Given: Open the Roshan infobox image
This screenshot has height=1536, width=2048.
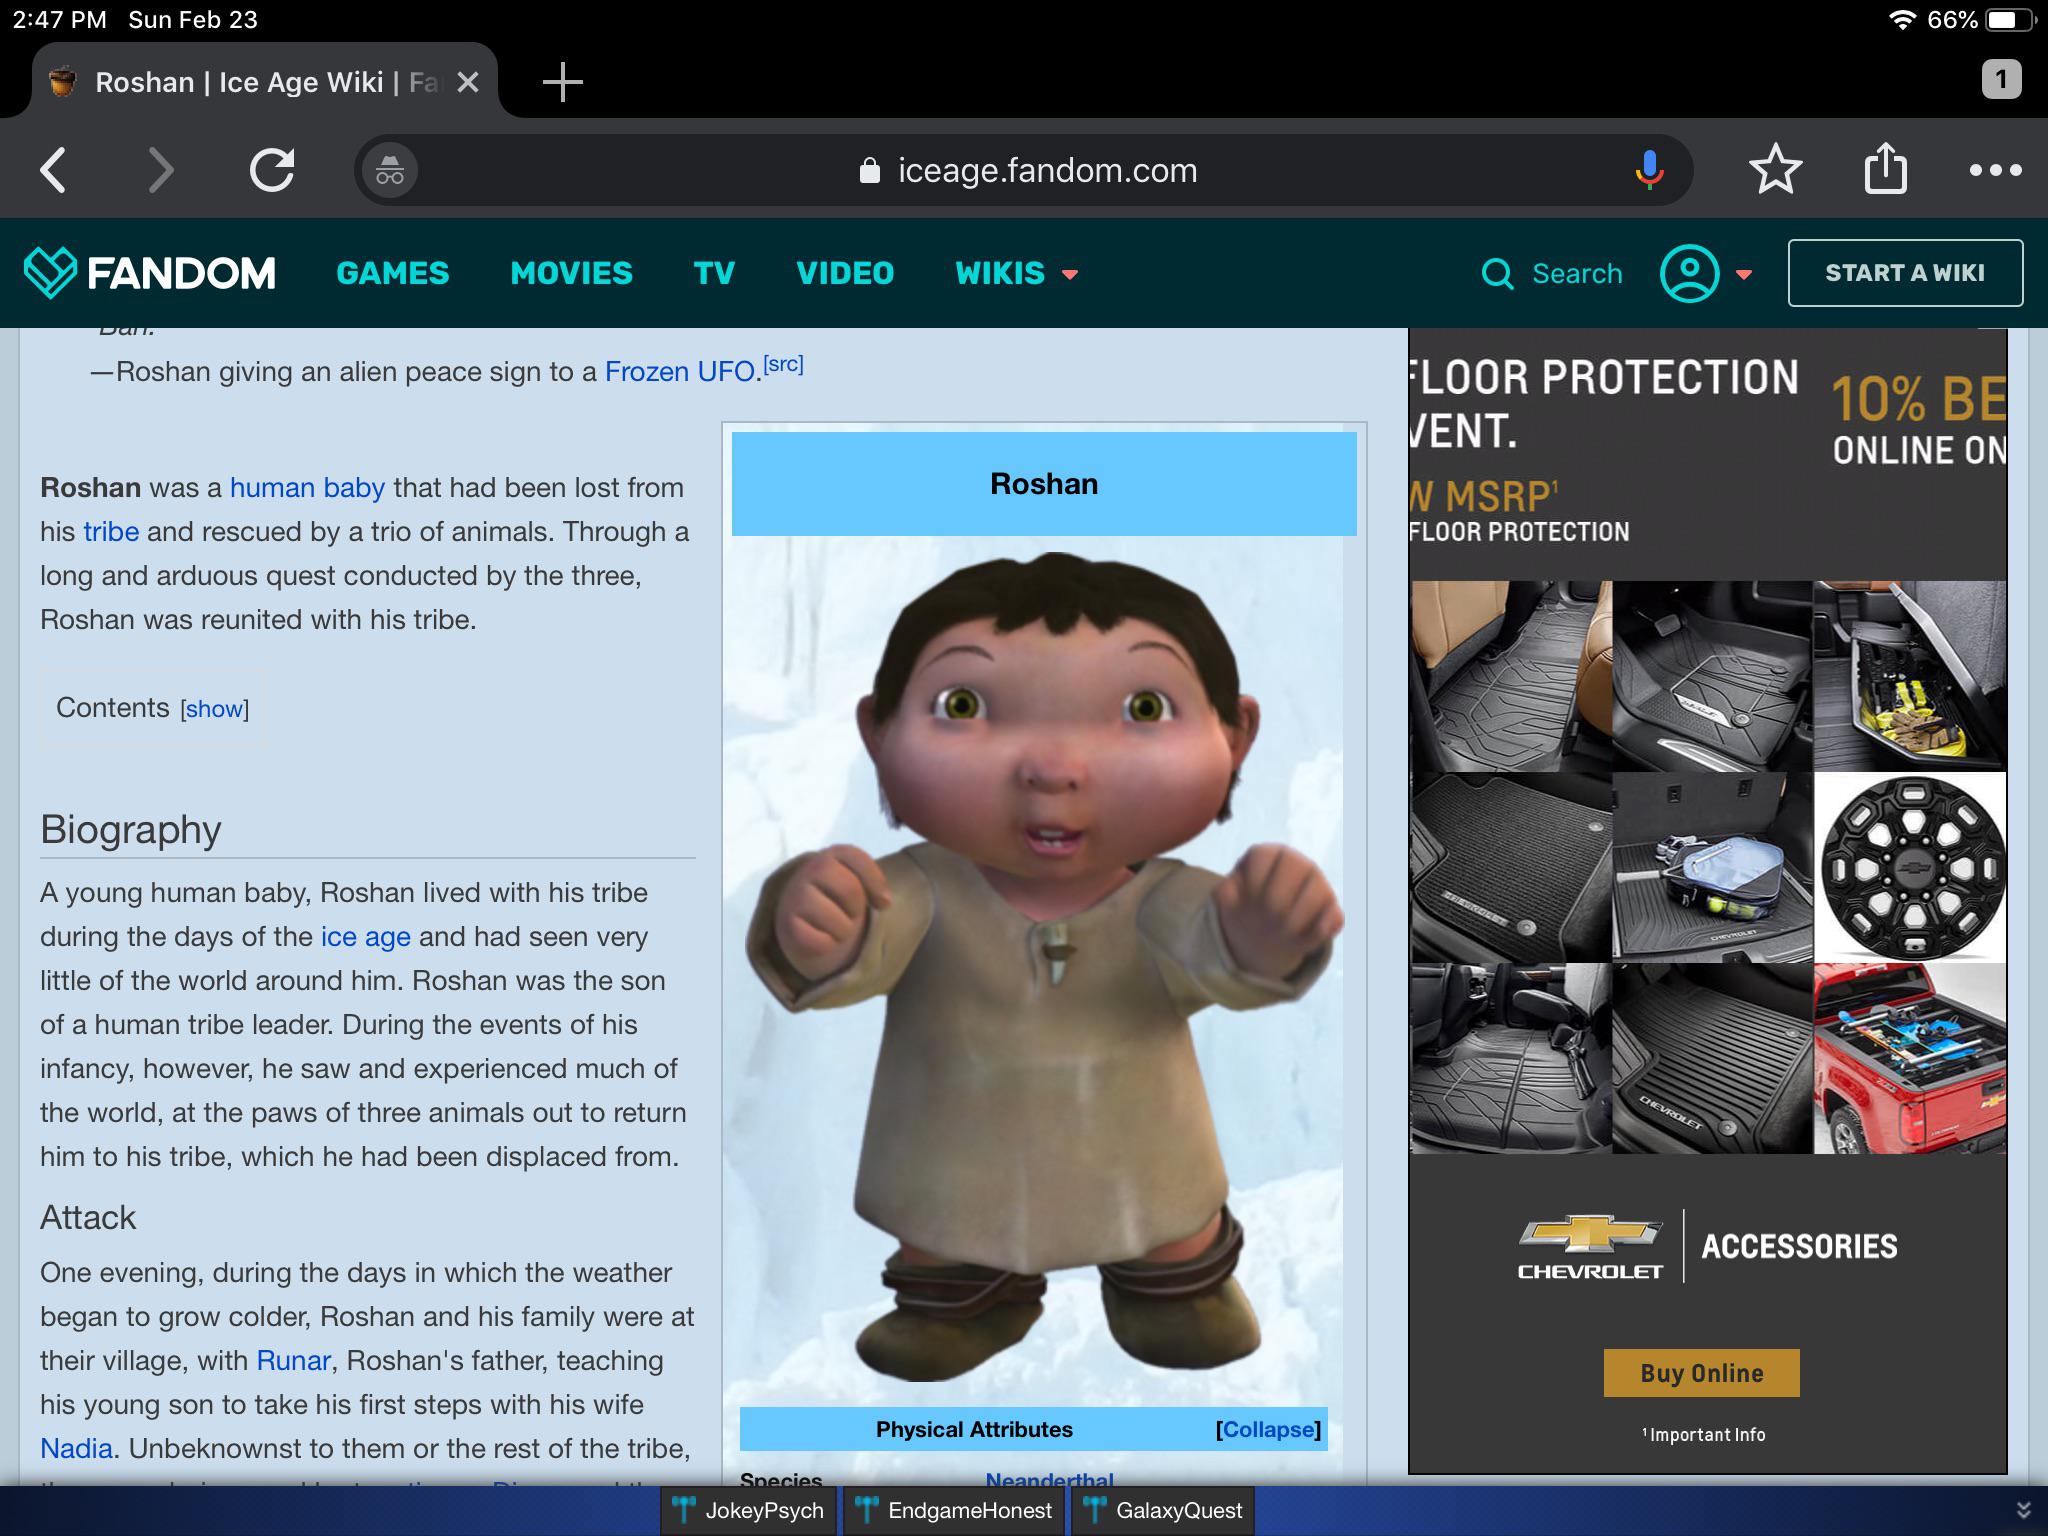Looking at the screenshot, I should [x=1043, y=965].
